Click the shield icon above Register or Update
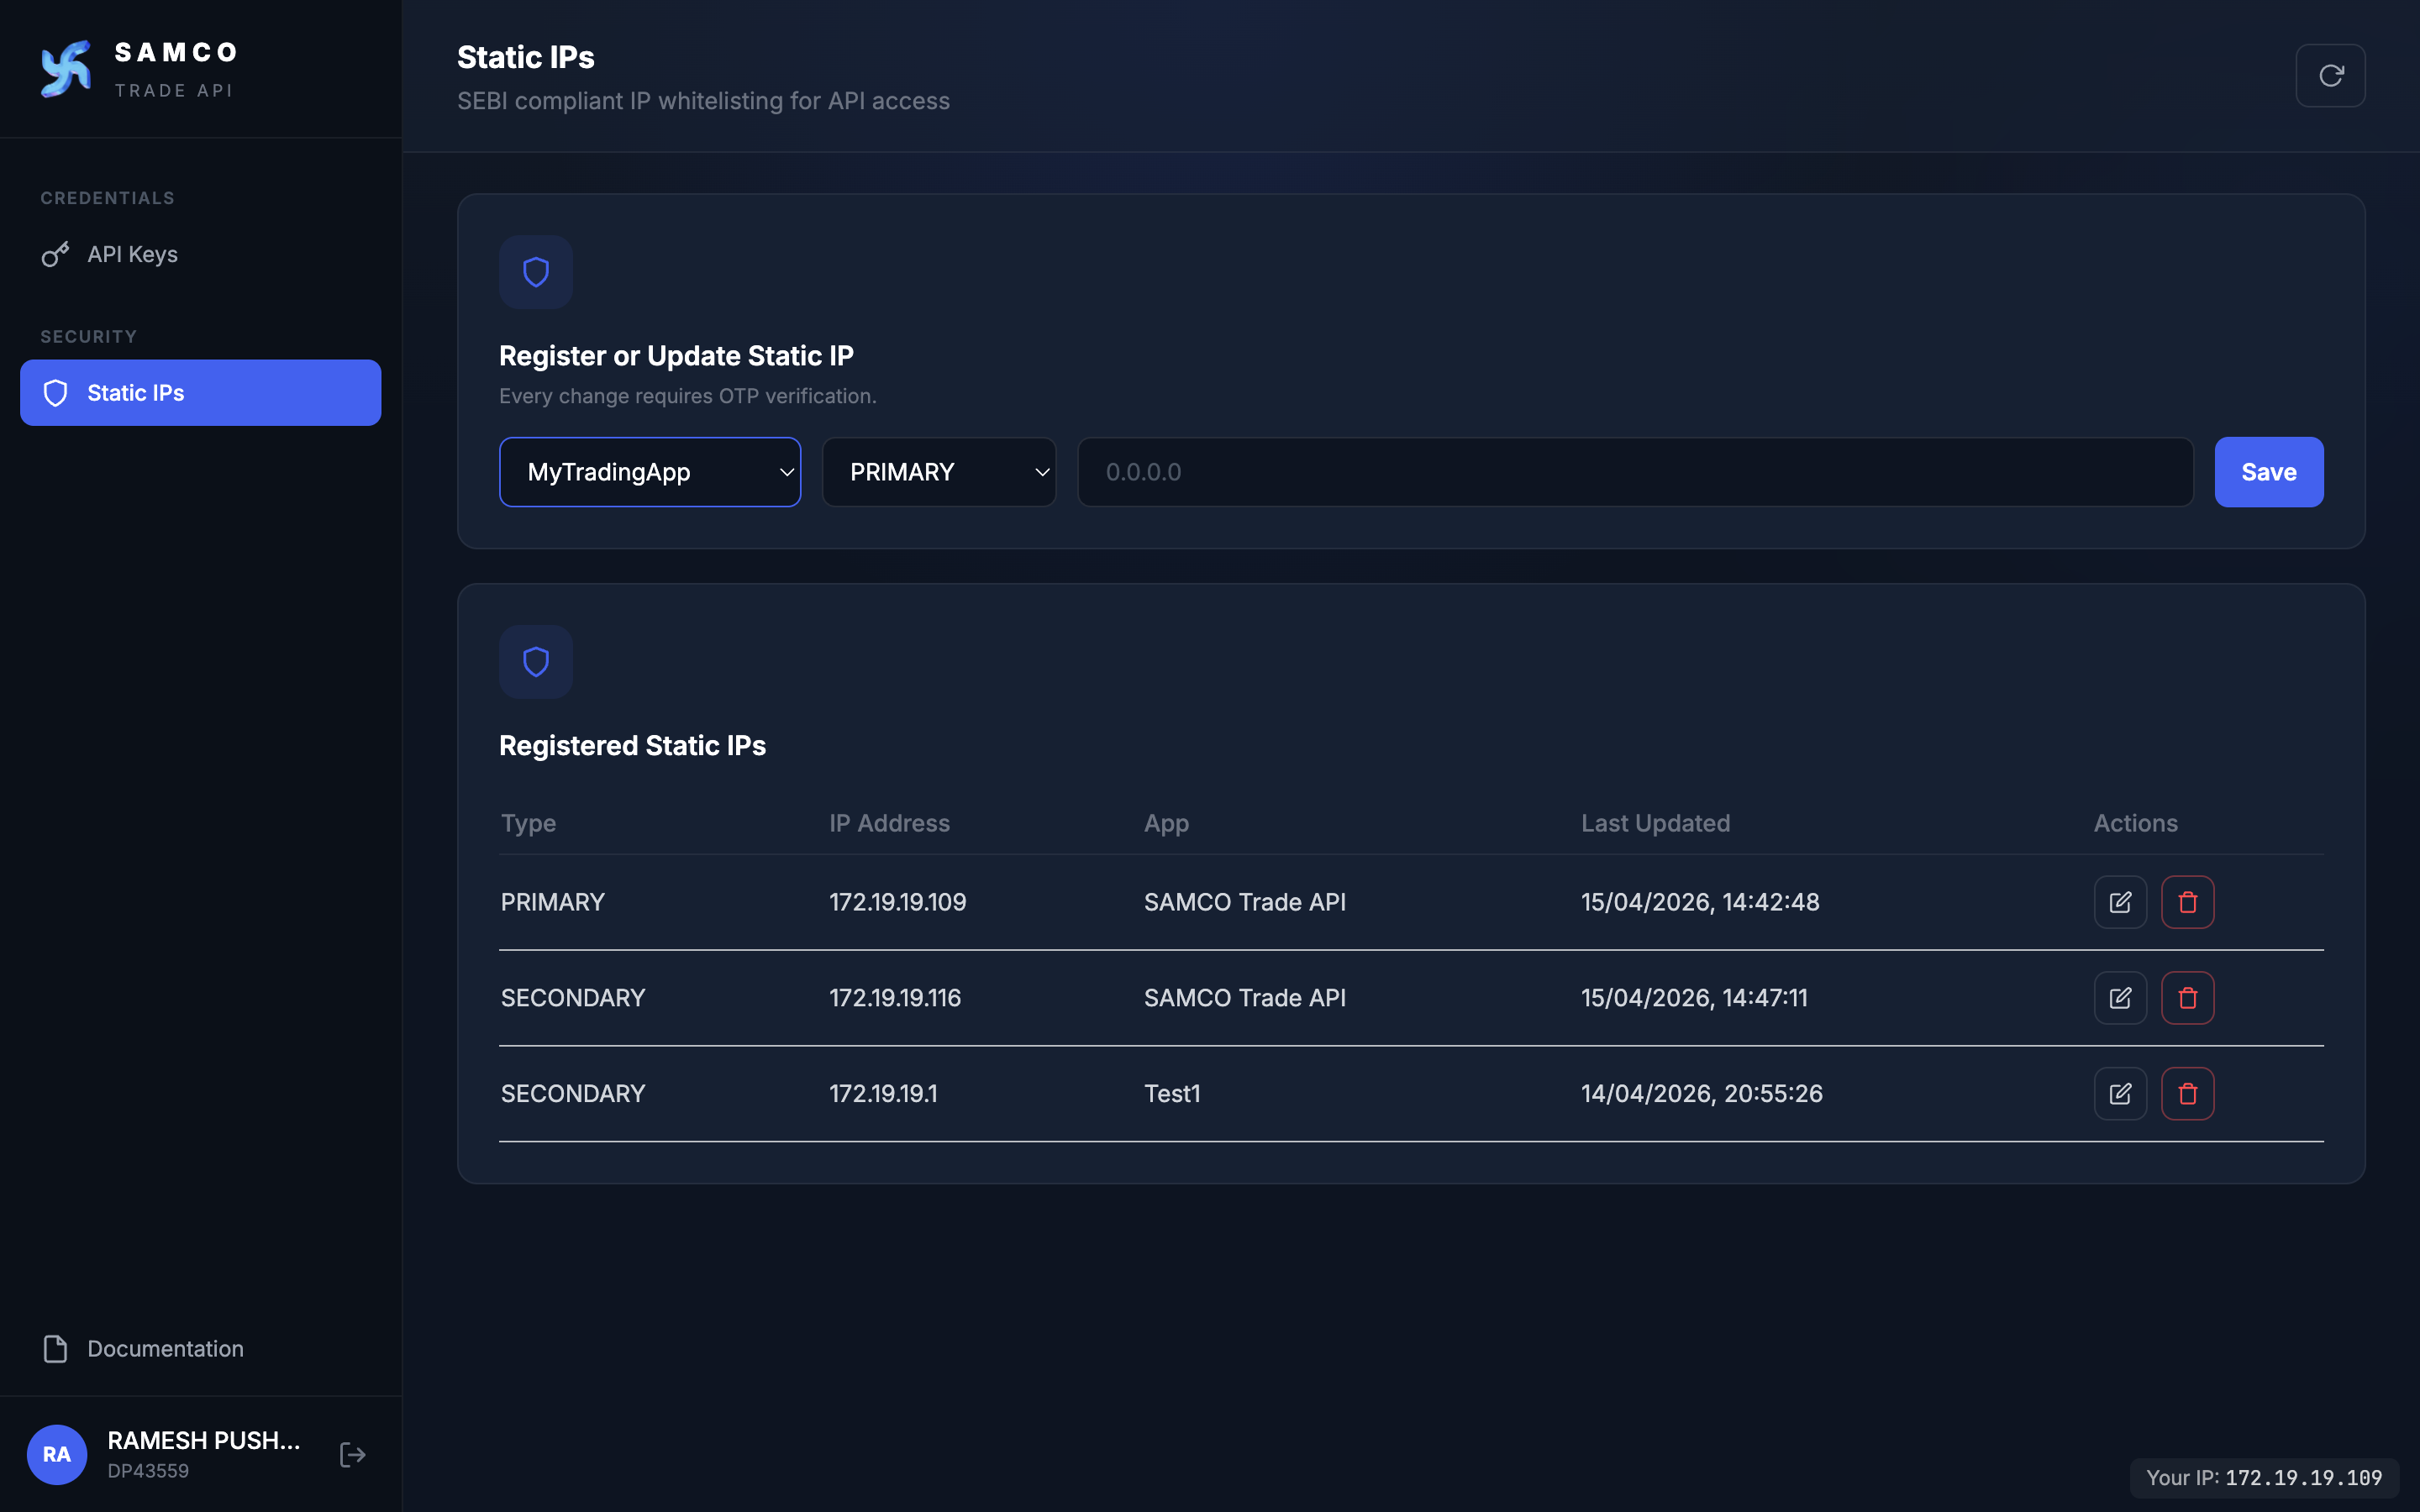Image resolution: width=2420 pixels, height=1512 pixels. pyautogui.click(x=536, y=272)
